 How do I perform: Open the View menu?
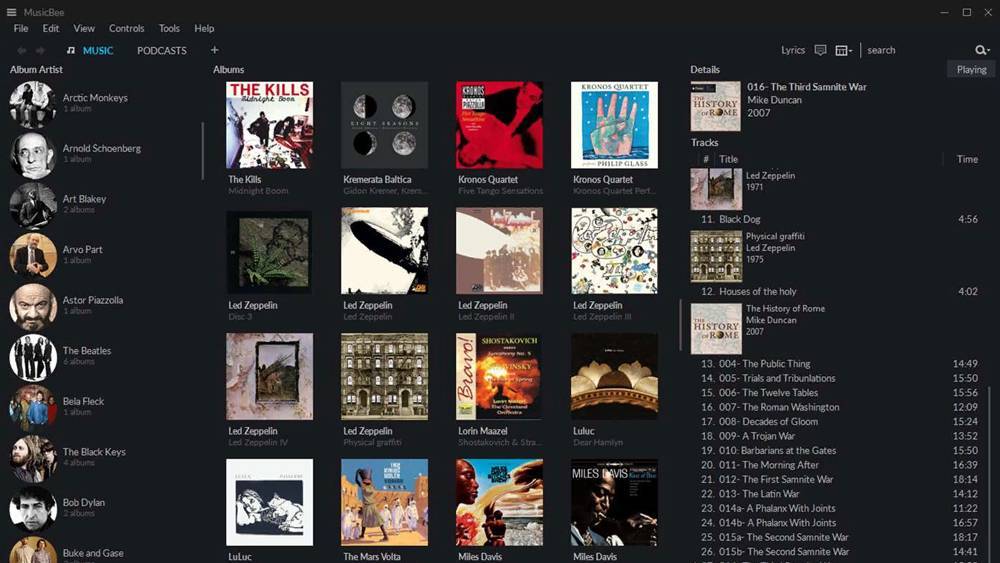(84, 28)
